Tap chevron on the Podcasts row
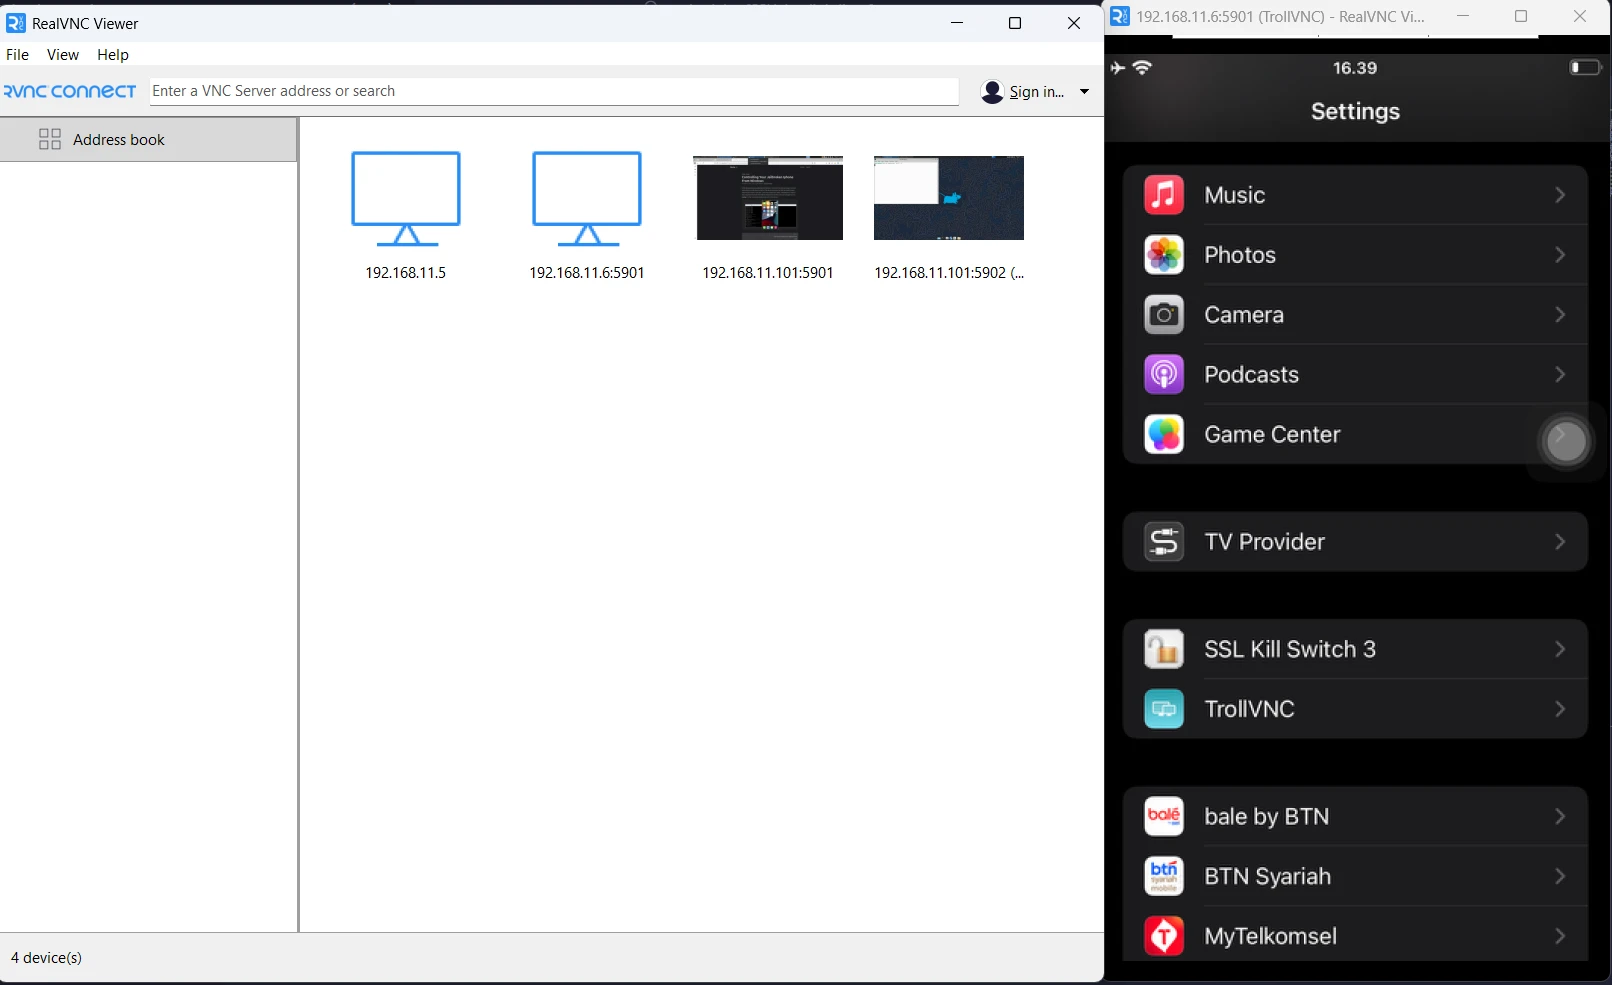 tap(1560, 375)
